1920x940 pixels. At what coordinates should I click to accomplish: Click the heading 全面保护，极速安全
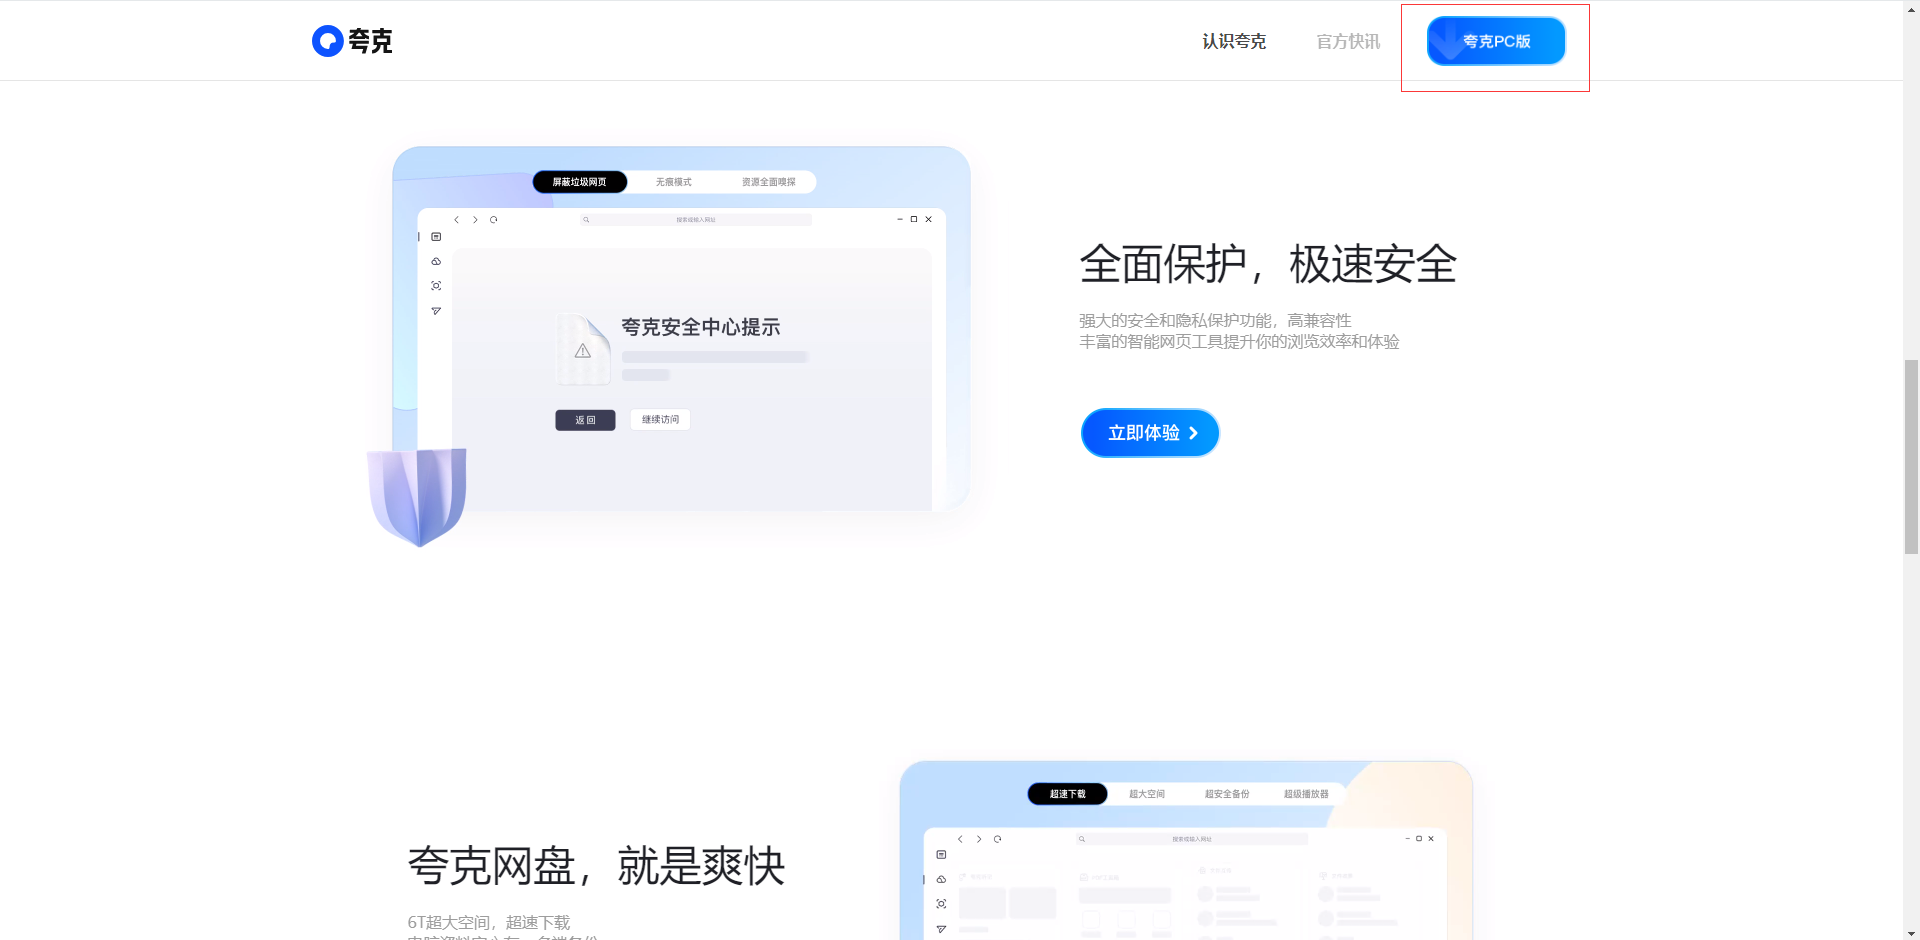(x=1268, y=264)
